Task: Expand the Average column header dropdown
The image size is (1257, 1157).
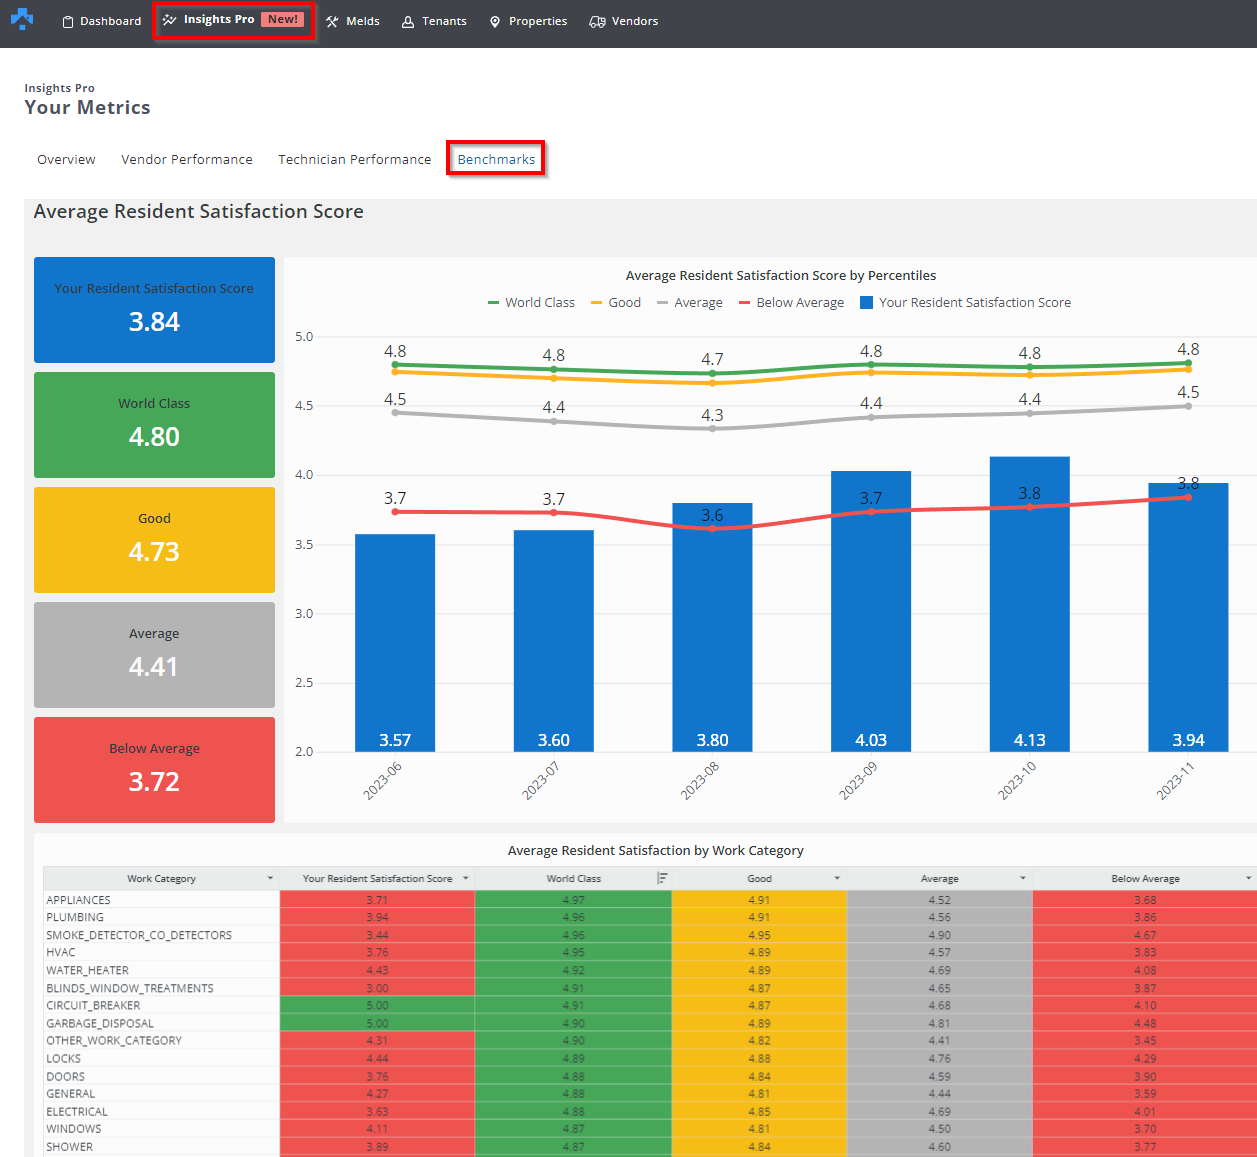Action: click(x=1023, y=878)
